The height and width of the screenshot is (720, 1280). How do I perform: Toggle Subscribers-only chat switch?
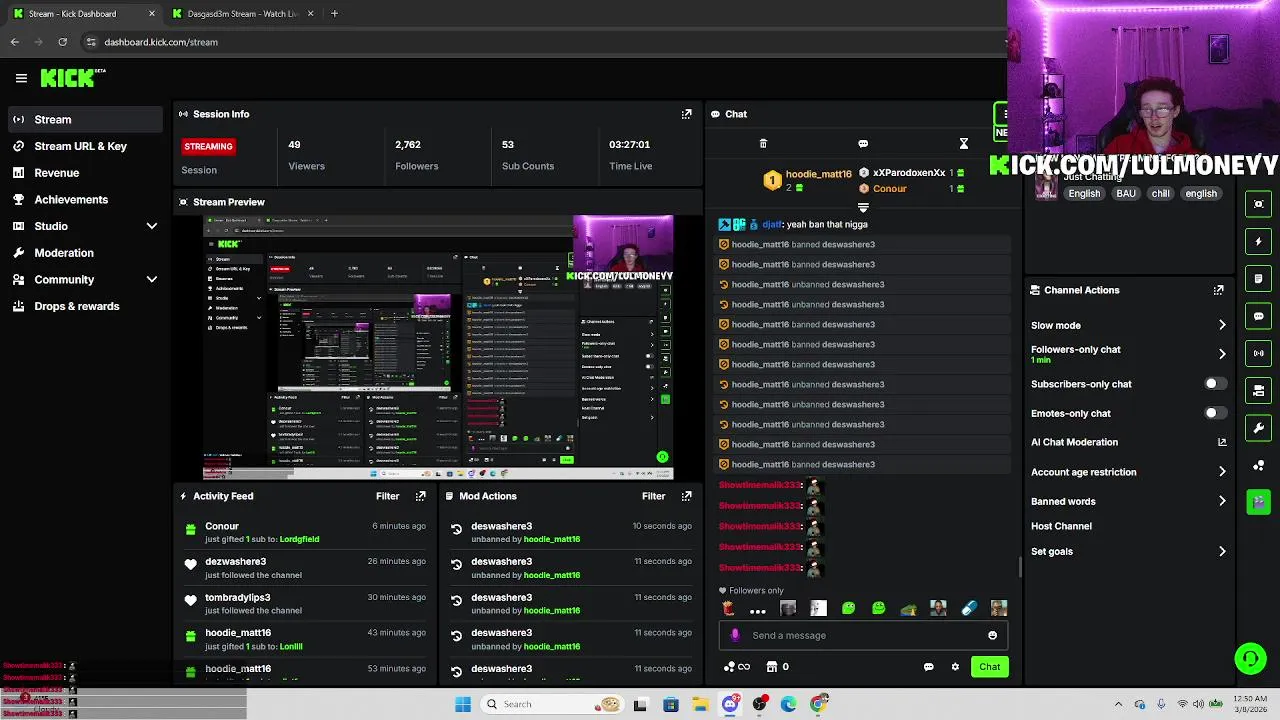1214,384
